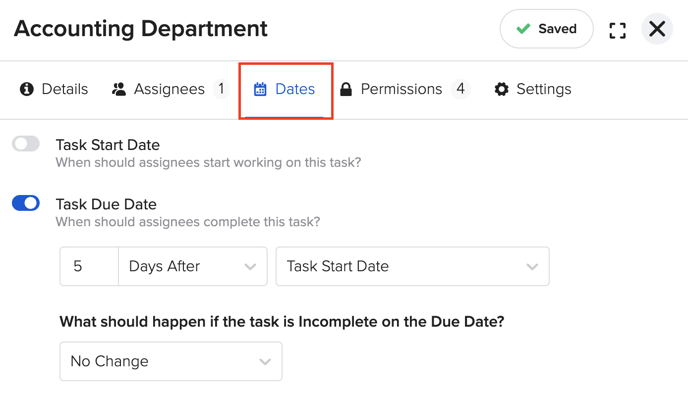This screenshot has width=688, height=393.
Task: Click the Assignees people icon
Action: tap(118, 89)
